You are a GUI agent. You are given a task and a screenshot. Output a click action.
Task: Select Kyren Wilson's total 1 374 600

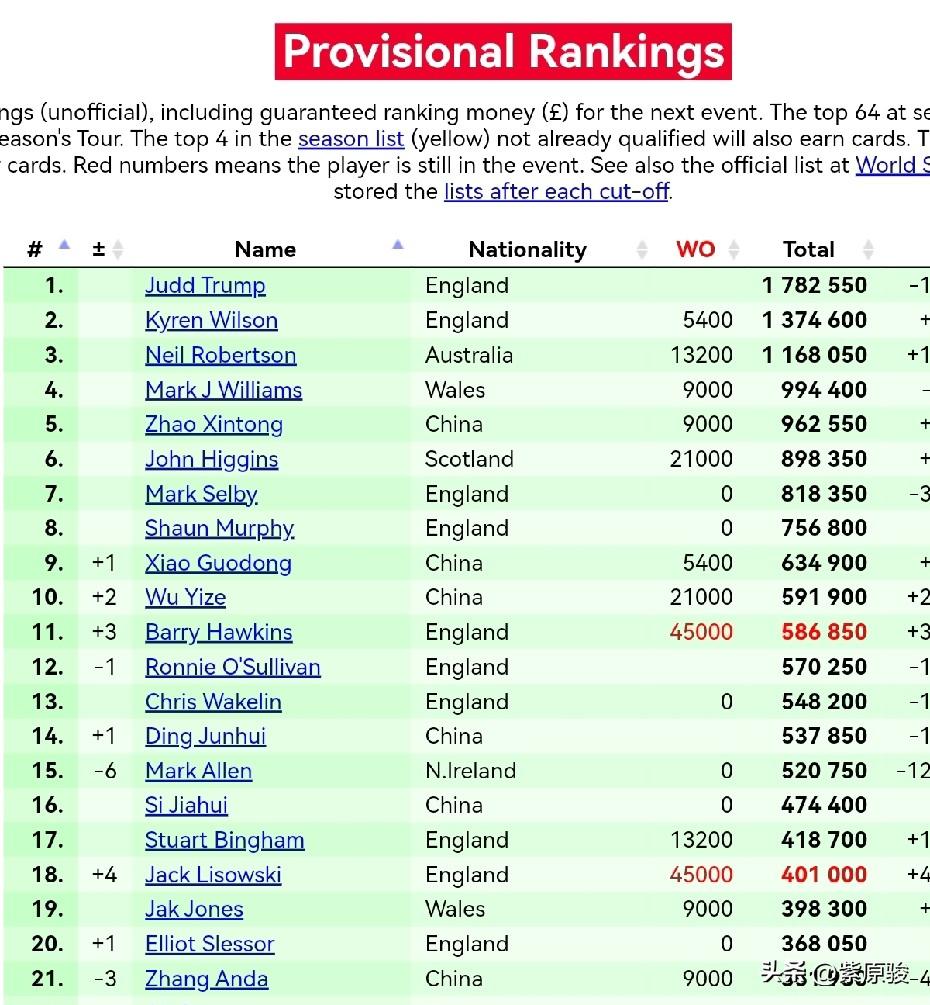pyautogui.click(x=814, y=320)
